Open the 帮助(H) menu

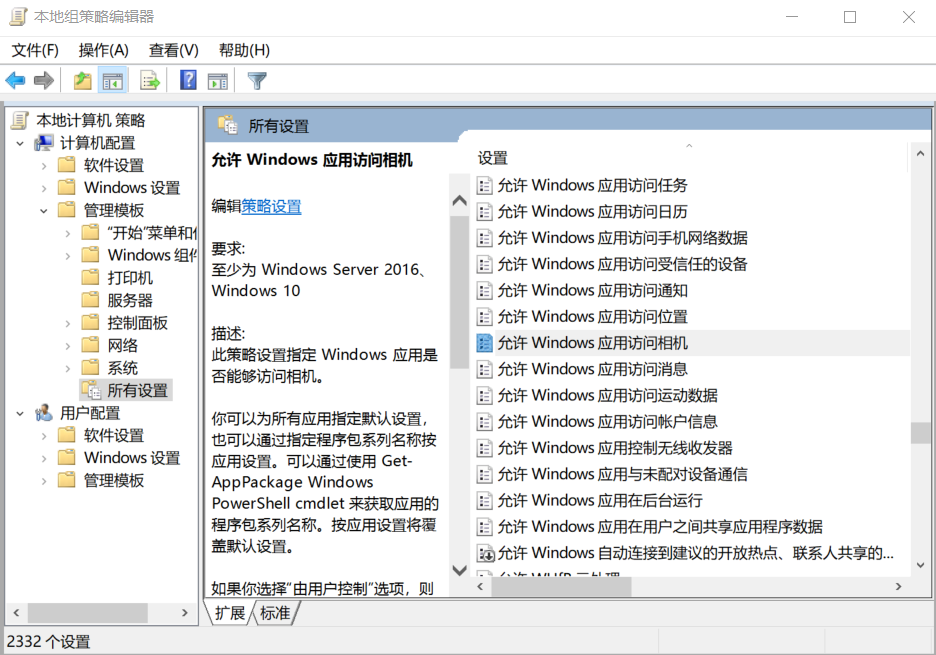244,50
